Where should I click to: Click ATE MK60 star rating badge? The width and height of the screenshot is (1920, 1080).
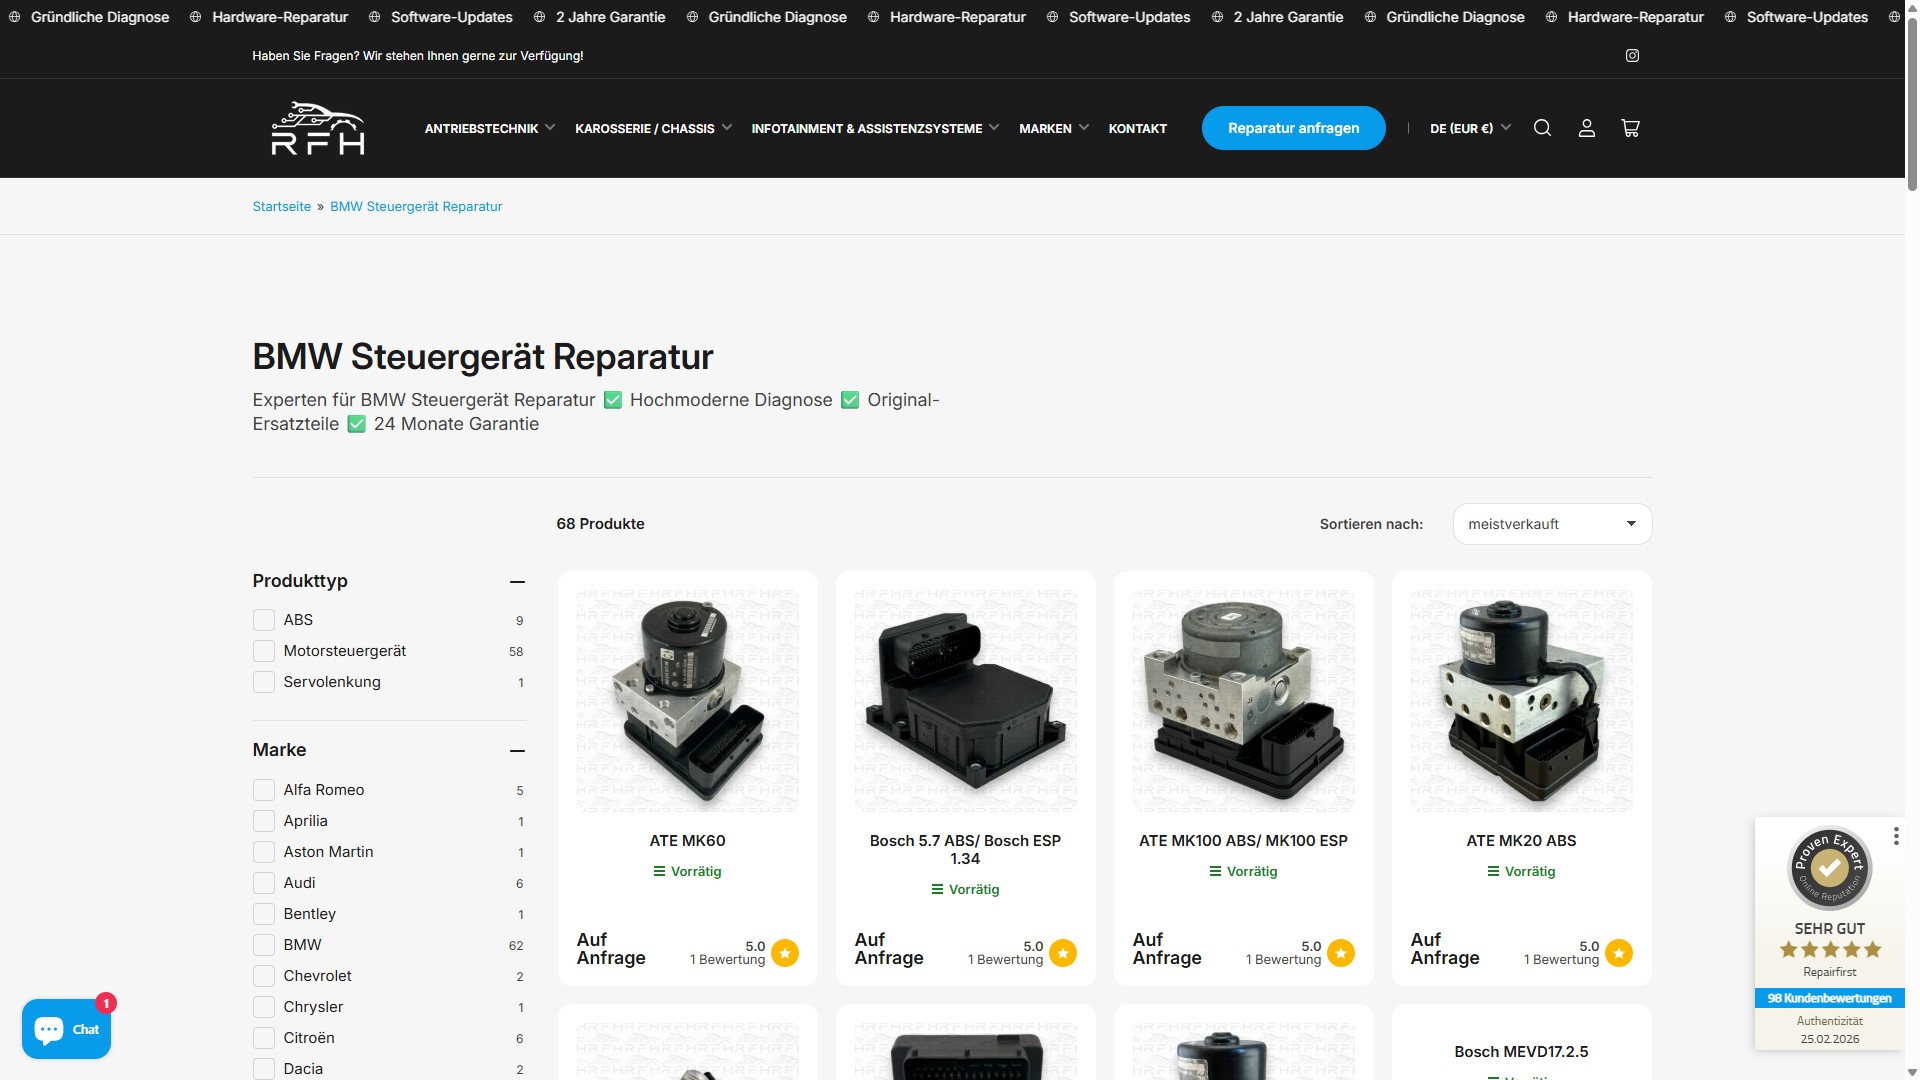[x=785, y=953]
